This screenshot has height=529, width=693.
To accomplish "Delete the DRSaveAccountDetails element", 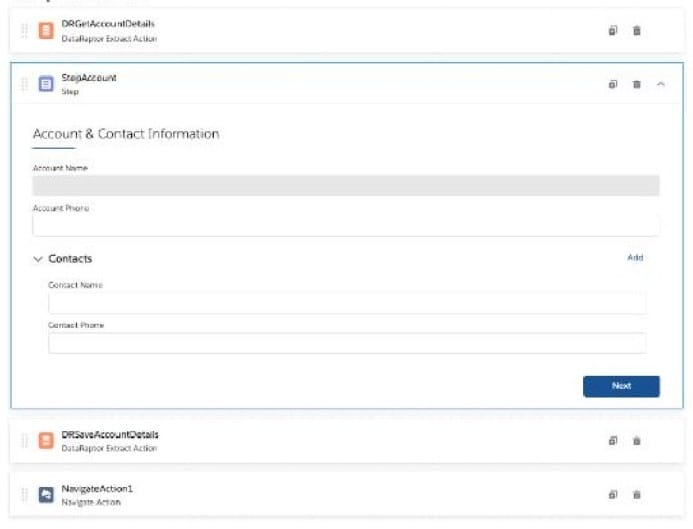I will tap(637, 441).
